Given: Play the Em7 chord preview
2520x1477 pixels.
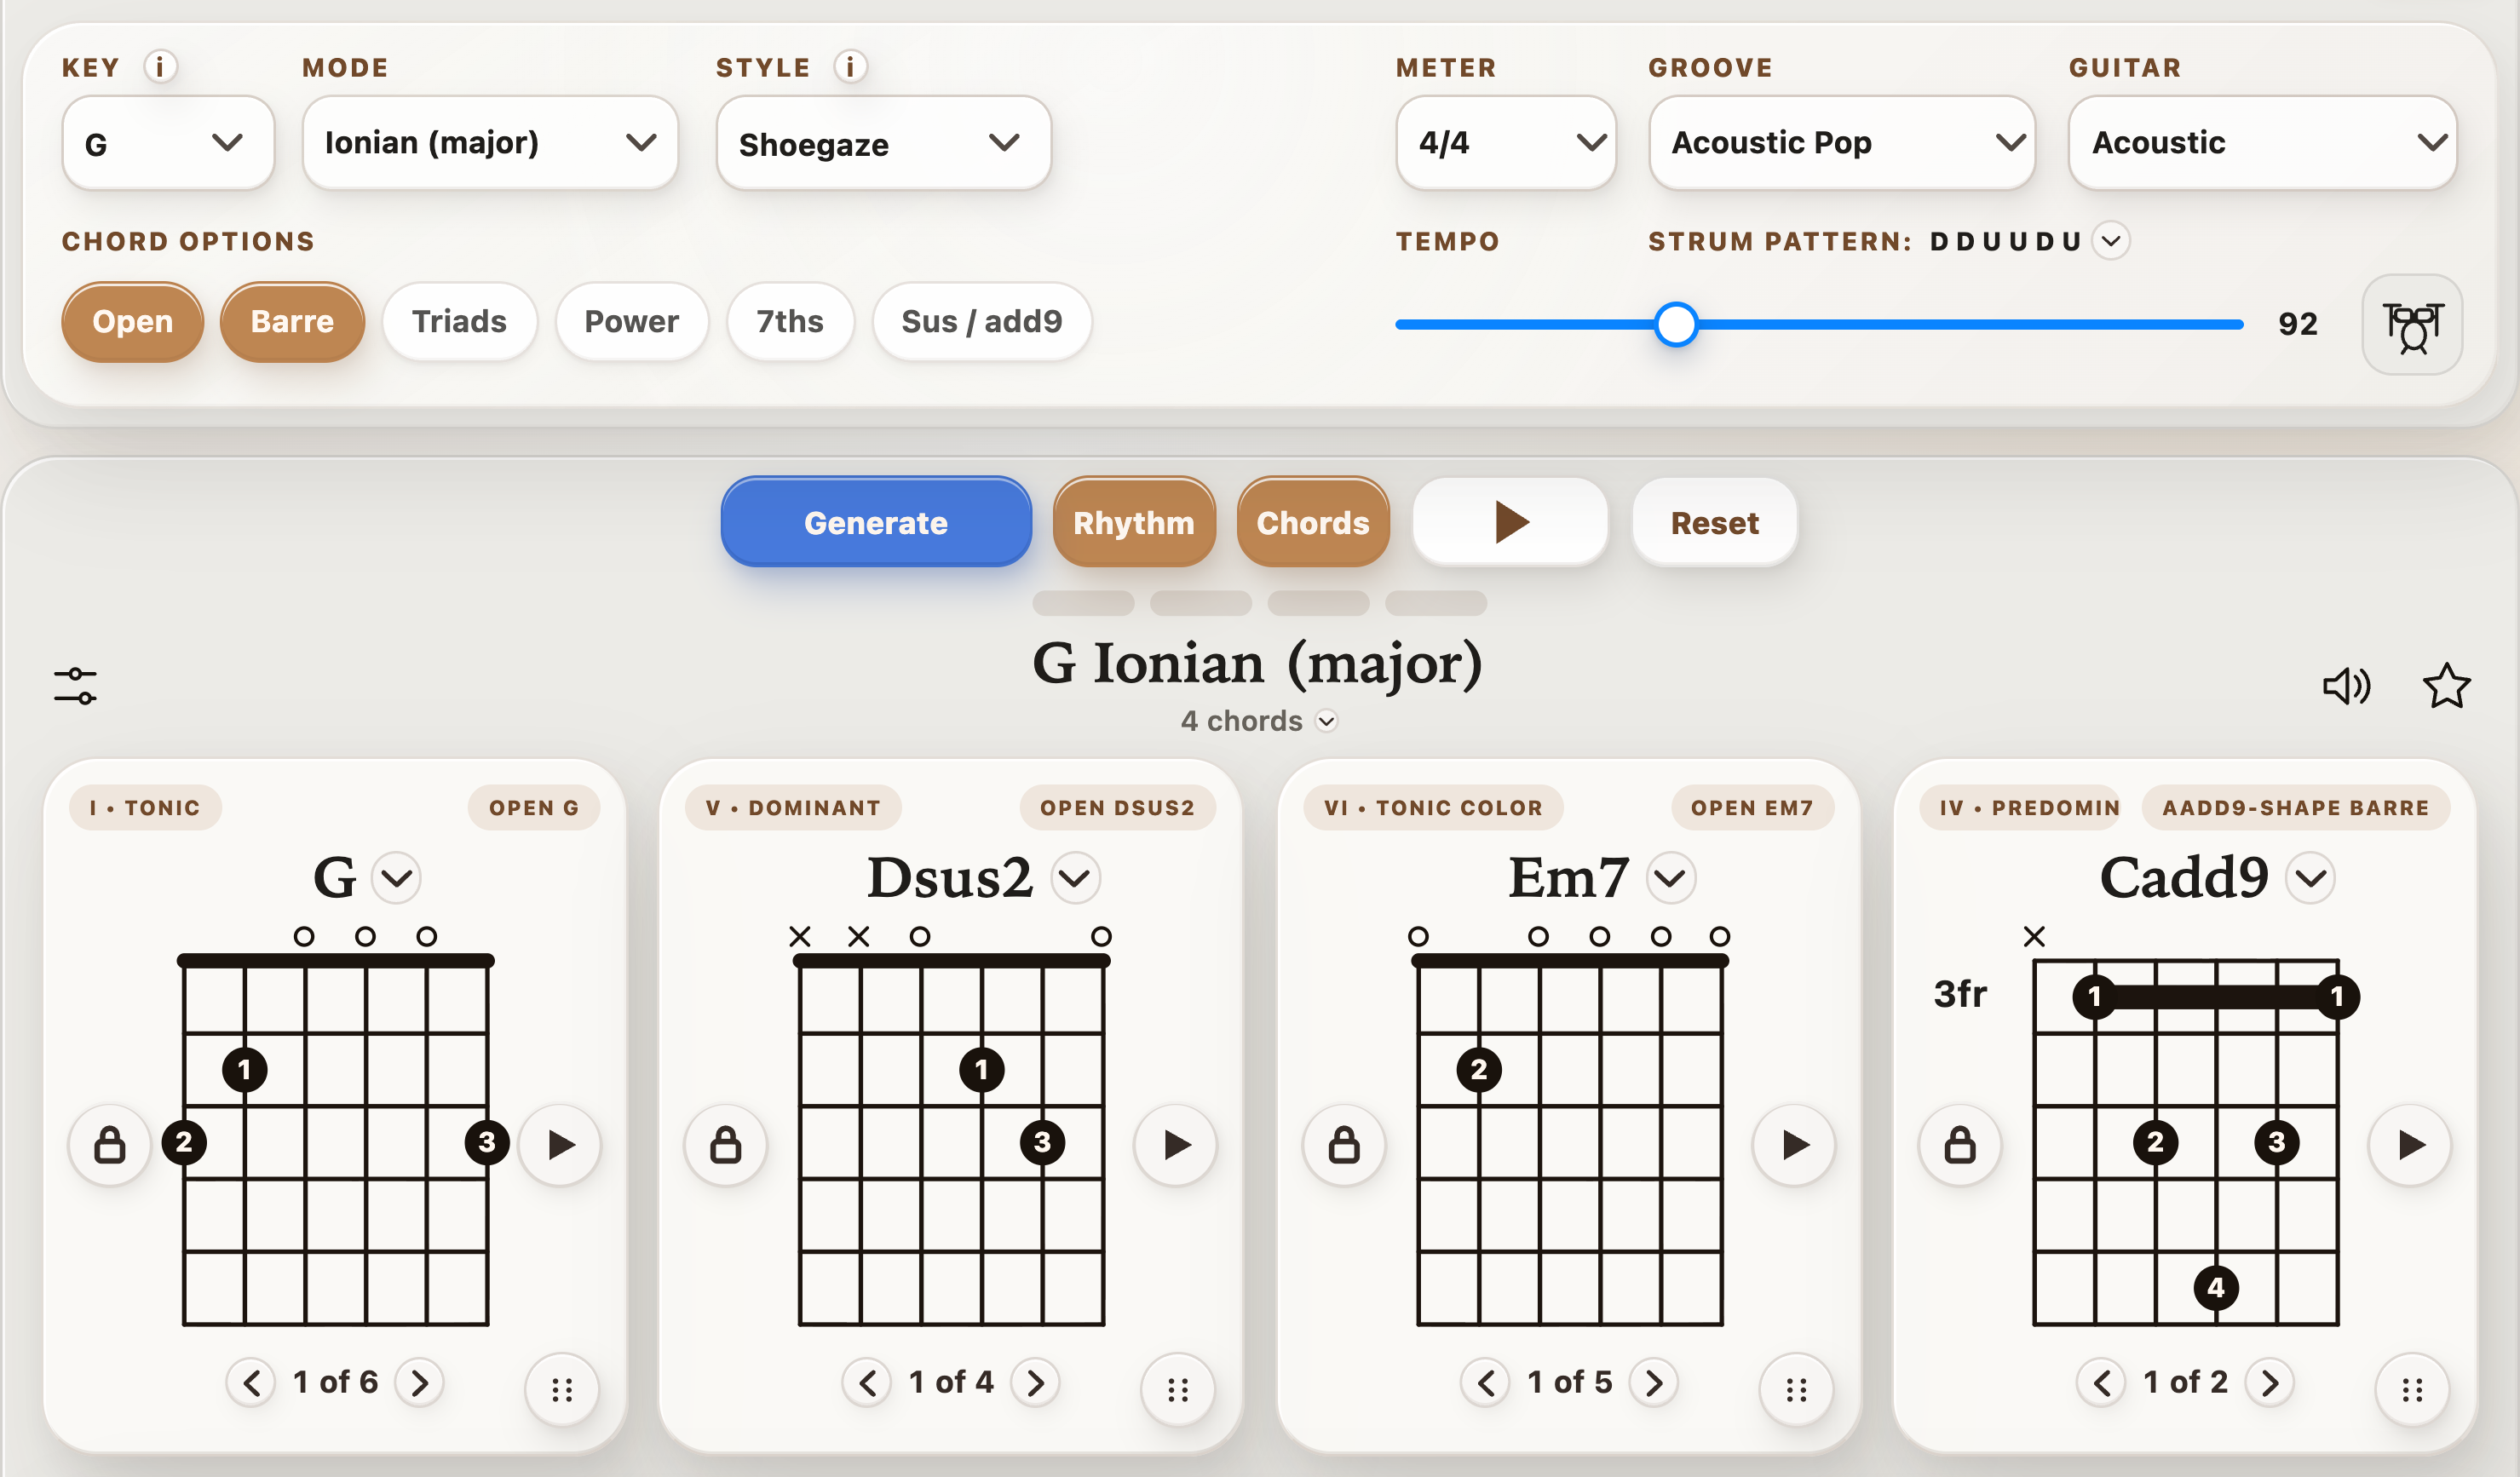Looking at the screenshot, I should [x=1795, y=1144].
